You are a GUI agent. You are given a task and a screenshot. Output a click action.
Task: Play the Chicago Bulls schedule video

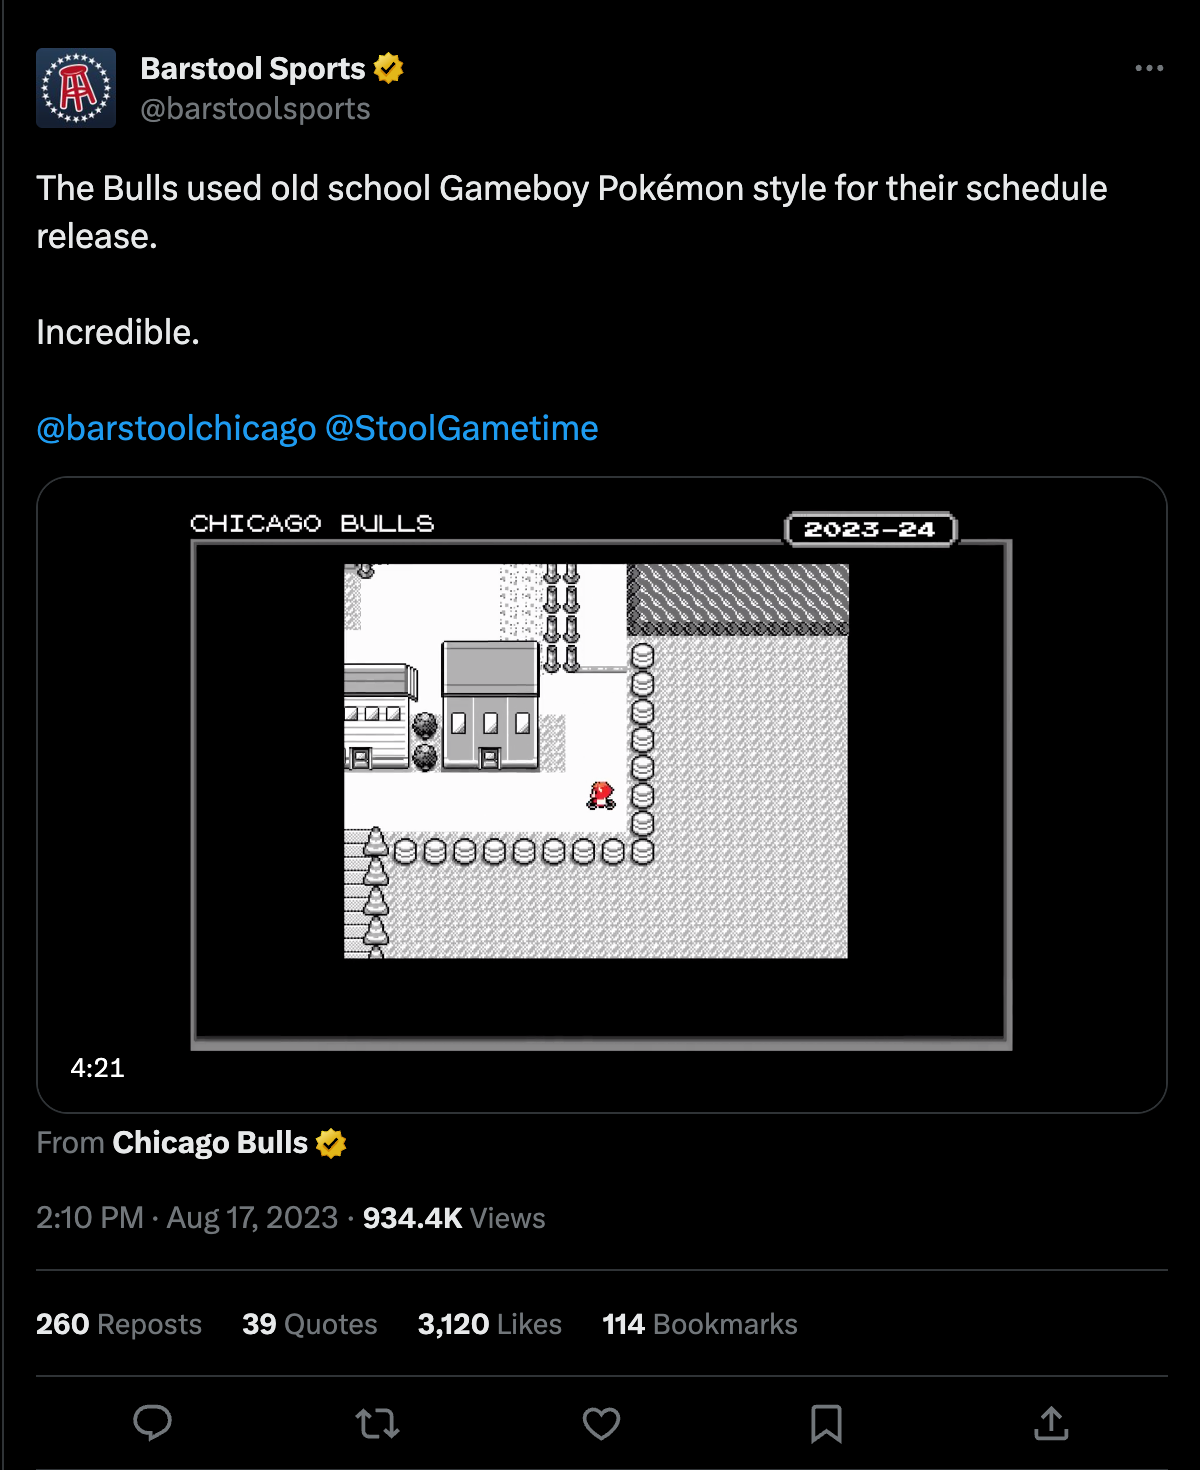tap(601, 794)
